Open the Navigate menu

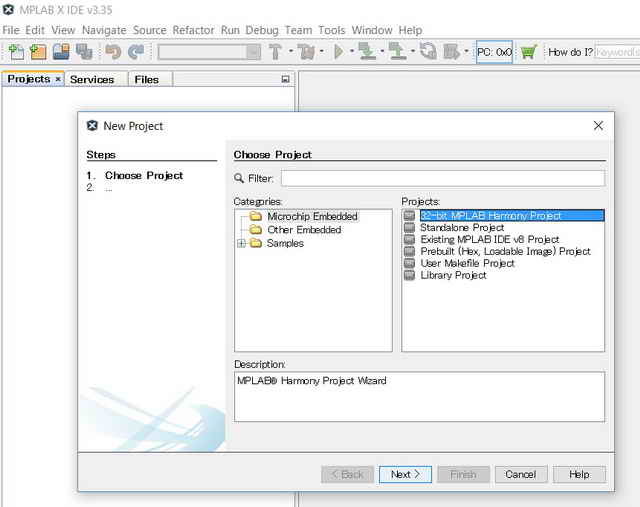104,30
